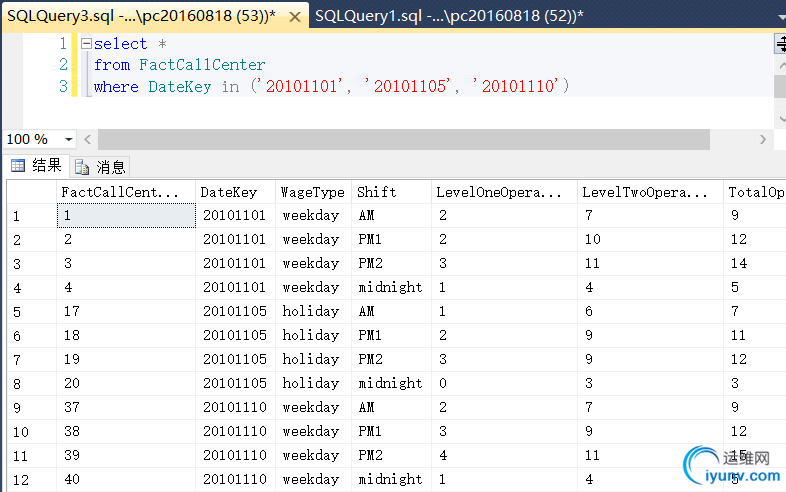The width and height of the screenshot is (786, 492).
Task: Click the '20101105' literal in query
Action: click(x=408, y=86)
